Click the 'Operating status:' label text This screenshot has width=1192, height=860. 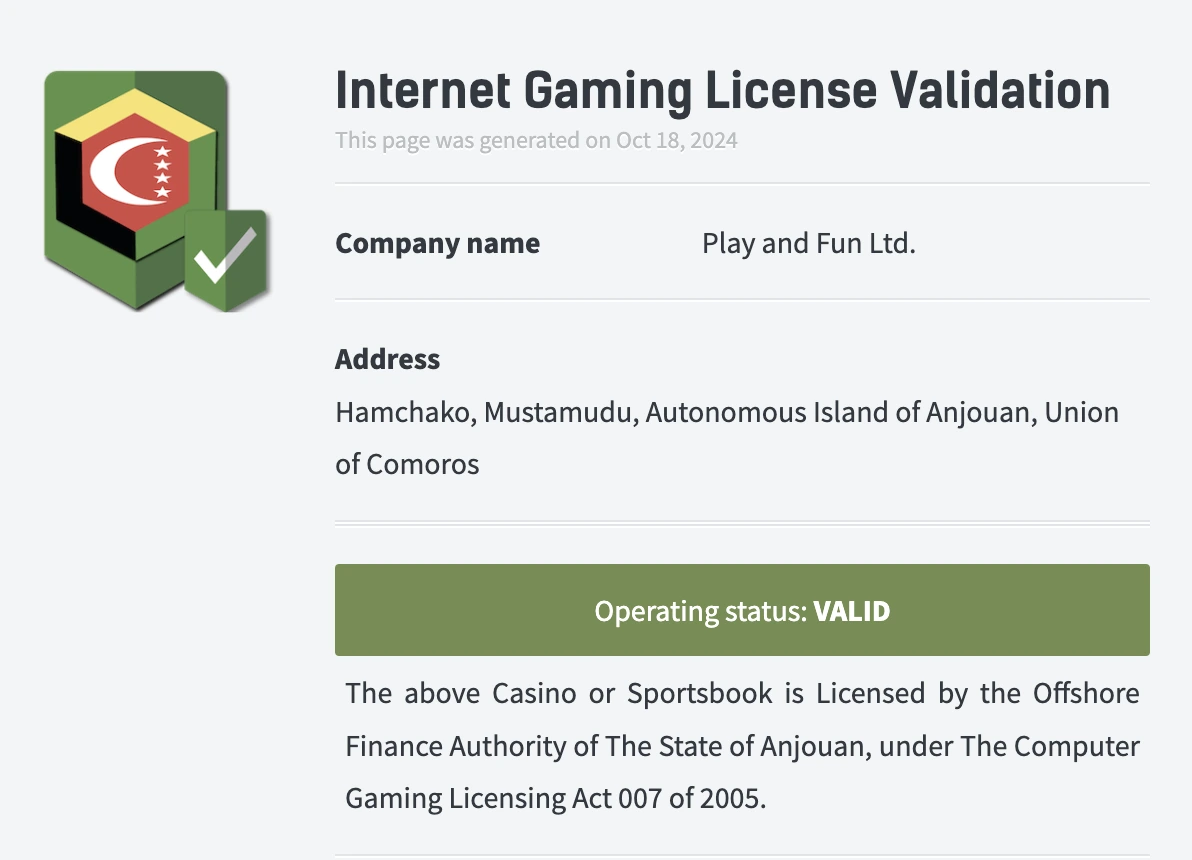(x=700, y=611)
